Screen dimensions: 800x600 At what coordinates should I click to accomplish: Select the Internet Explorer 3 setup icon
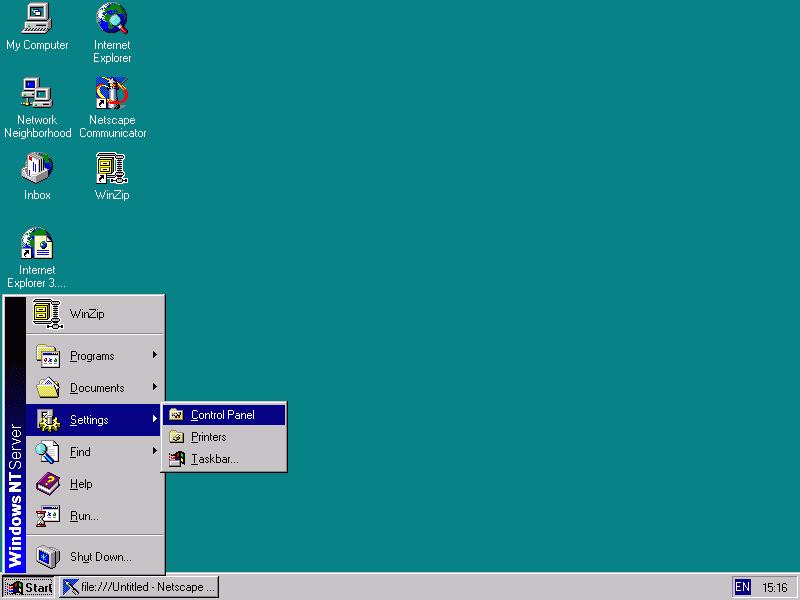[37, 244]
